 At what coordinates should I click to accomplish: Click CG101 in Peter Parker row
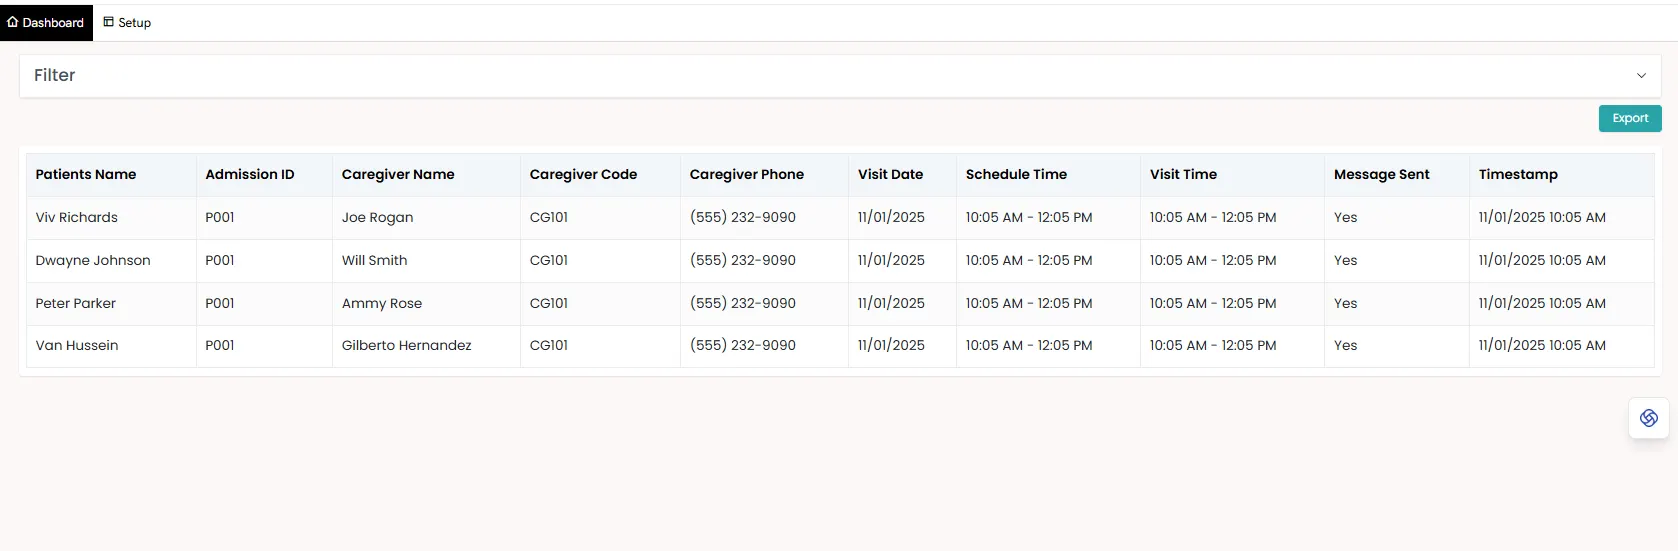pos(549,303)
